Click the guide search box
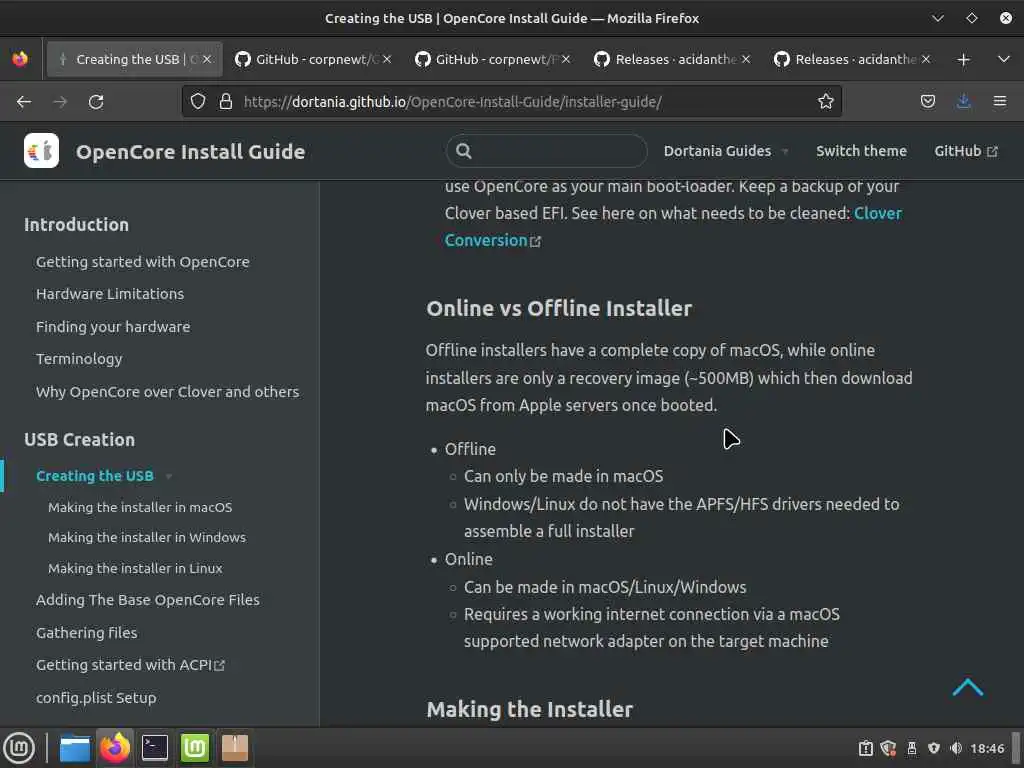Screen dimensions: 1024x768 [x=547, y=151]
